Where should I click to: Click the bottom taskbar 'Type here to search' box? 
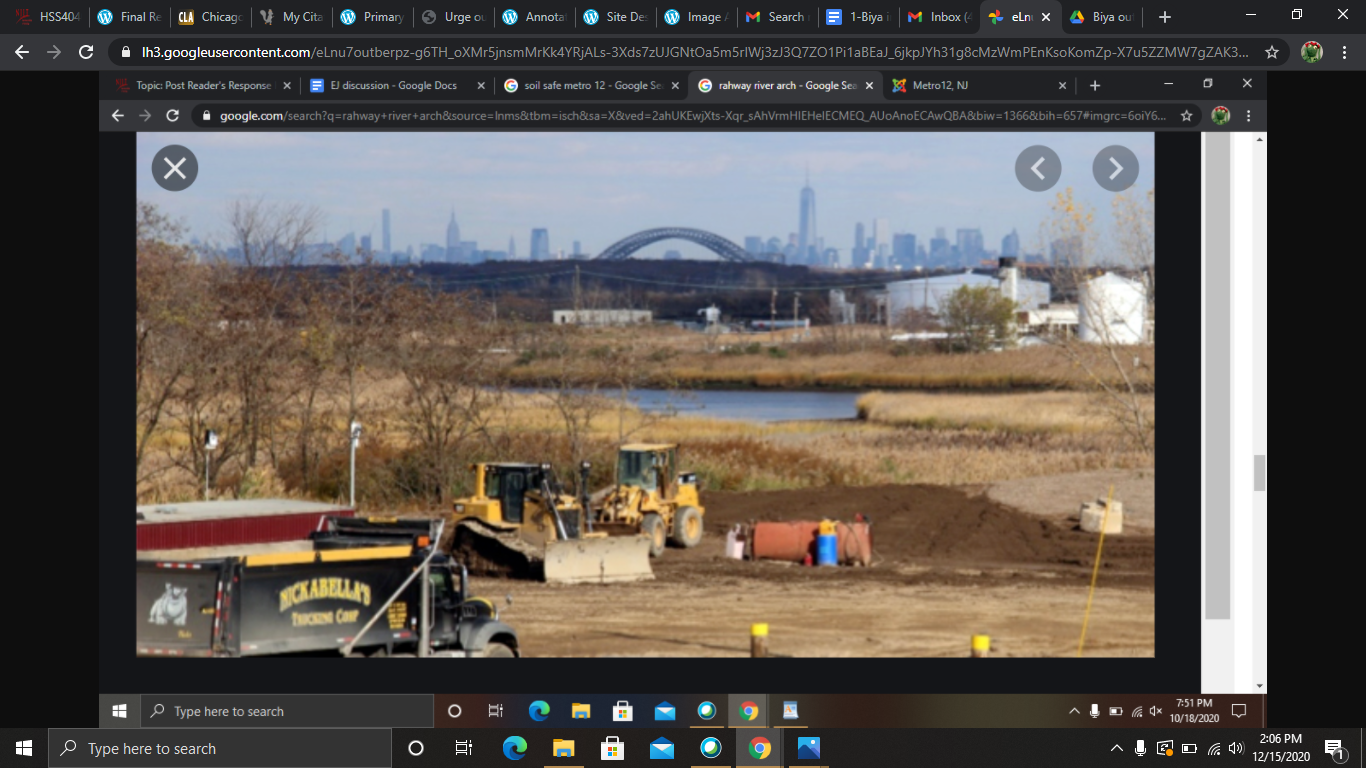[x=220, y=748]
